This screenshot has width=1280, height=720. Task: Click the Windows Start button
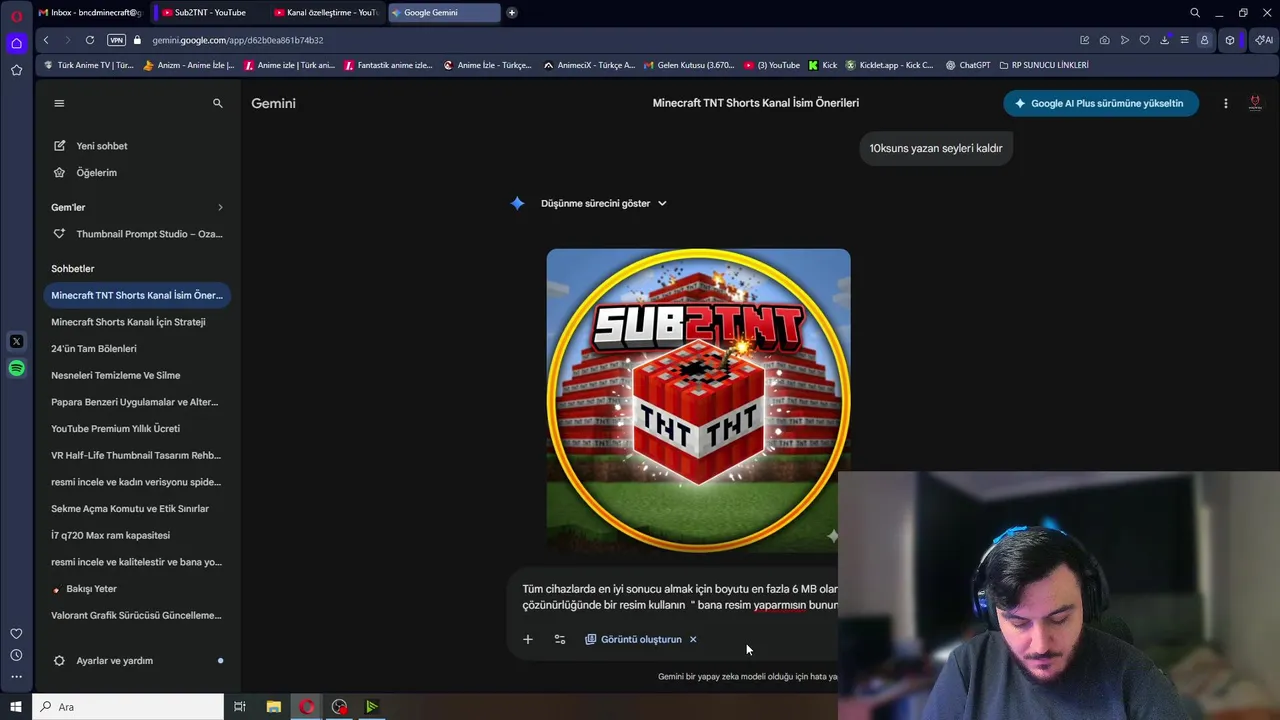tap(16, 707)
